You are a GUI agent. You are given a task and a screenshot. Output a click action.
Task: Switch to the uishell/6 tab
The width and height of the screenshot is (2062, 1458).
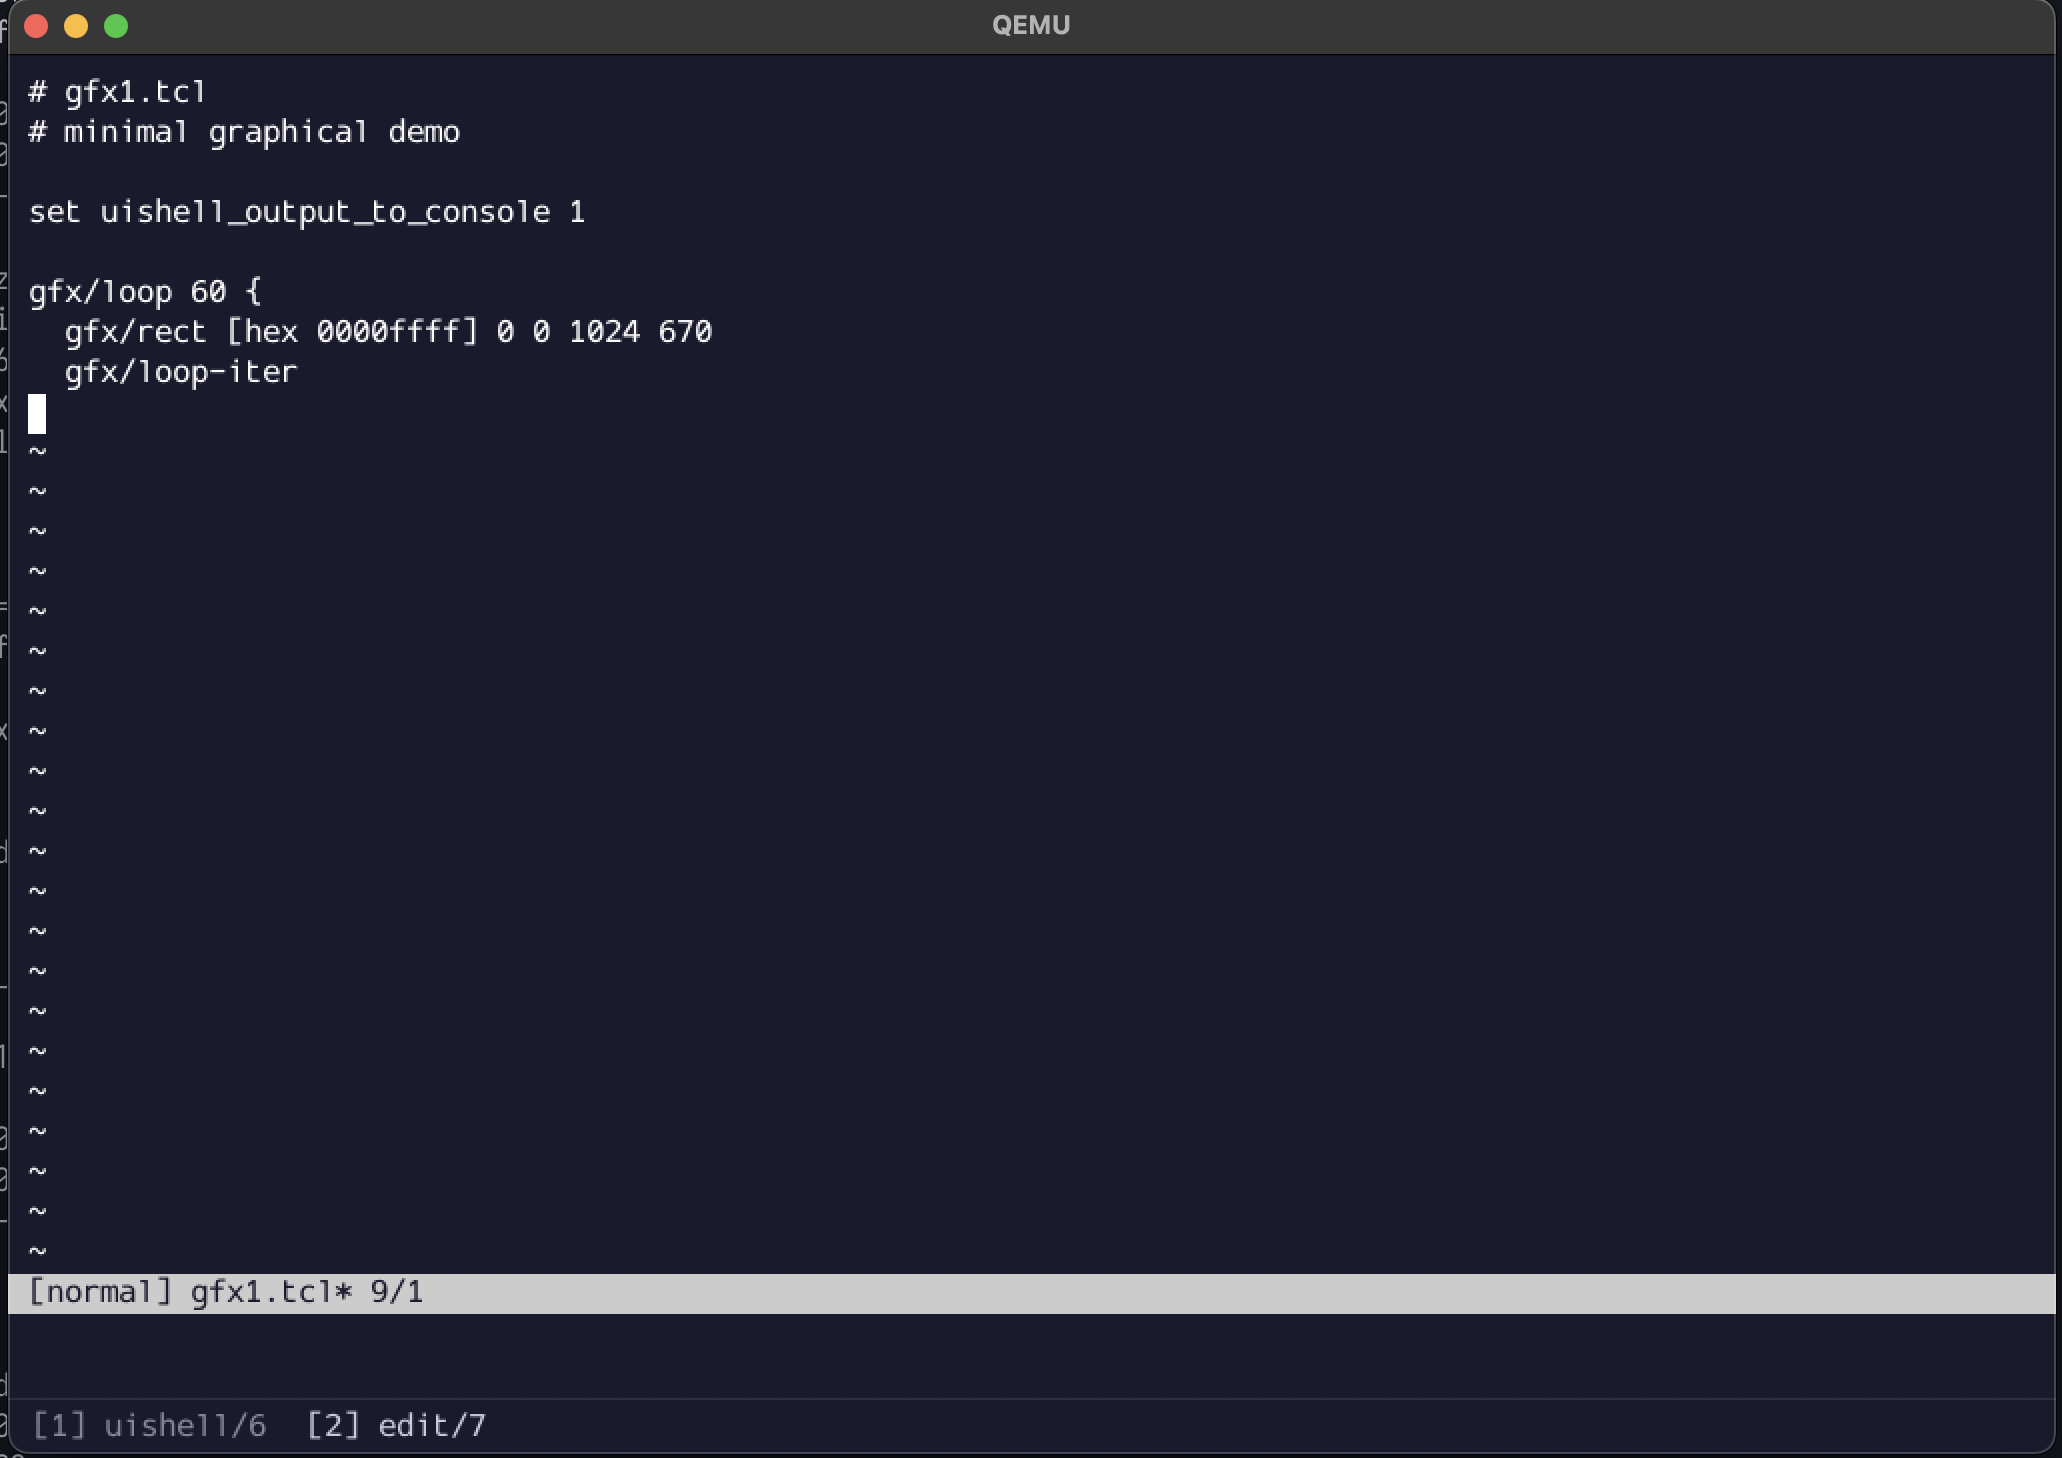150,1425
